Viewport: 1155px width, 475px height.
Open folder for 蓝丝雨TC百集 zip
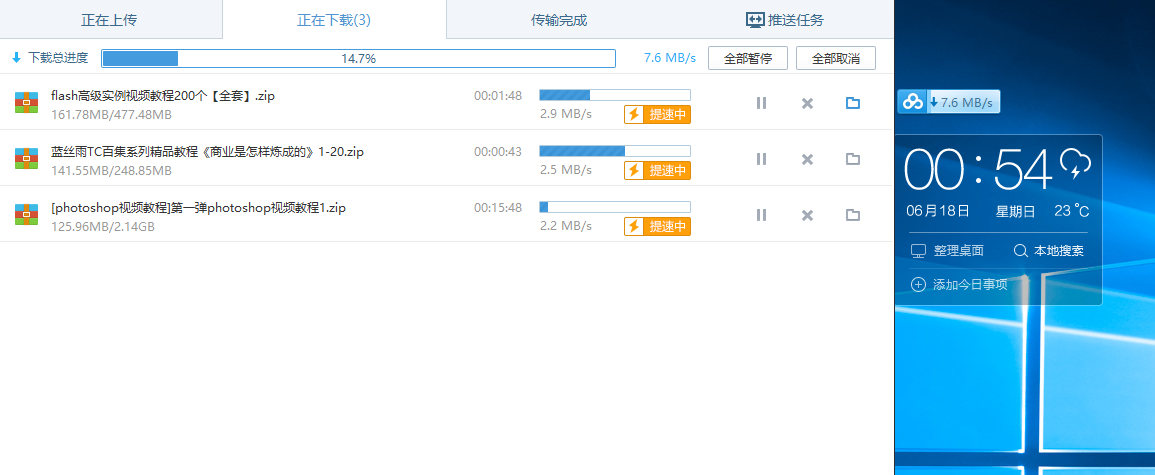point(853,159)
